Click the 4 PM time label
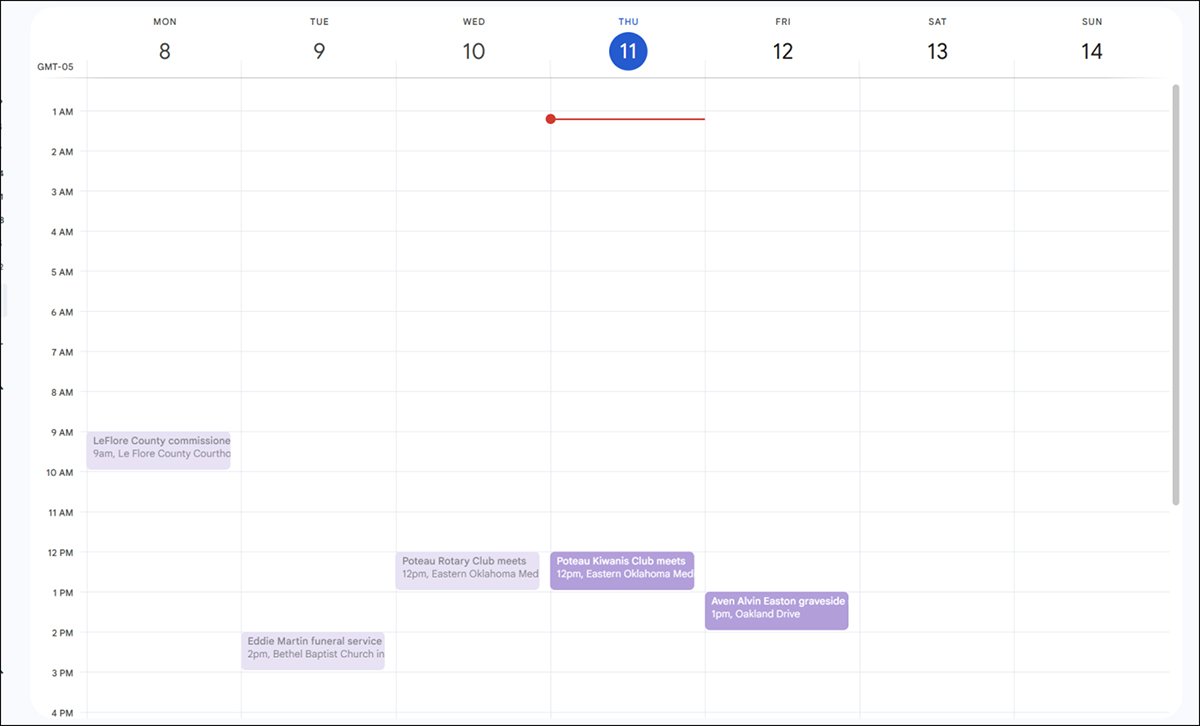The width and height of the screenshot is (1200, 726). 62,713
